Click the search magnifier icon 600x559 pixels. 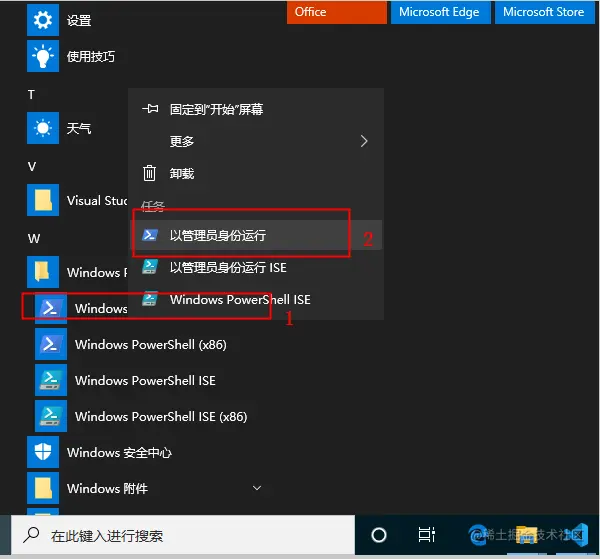[31, 535]
